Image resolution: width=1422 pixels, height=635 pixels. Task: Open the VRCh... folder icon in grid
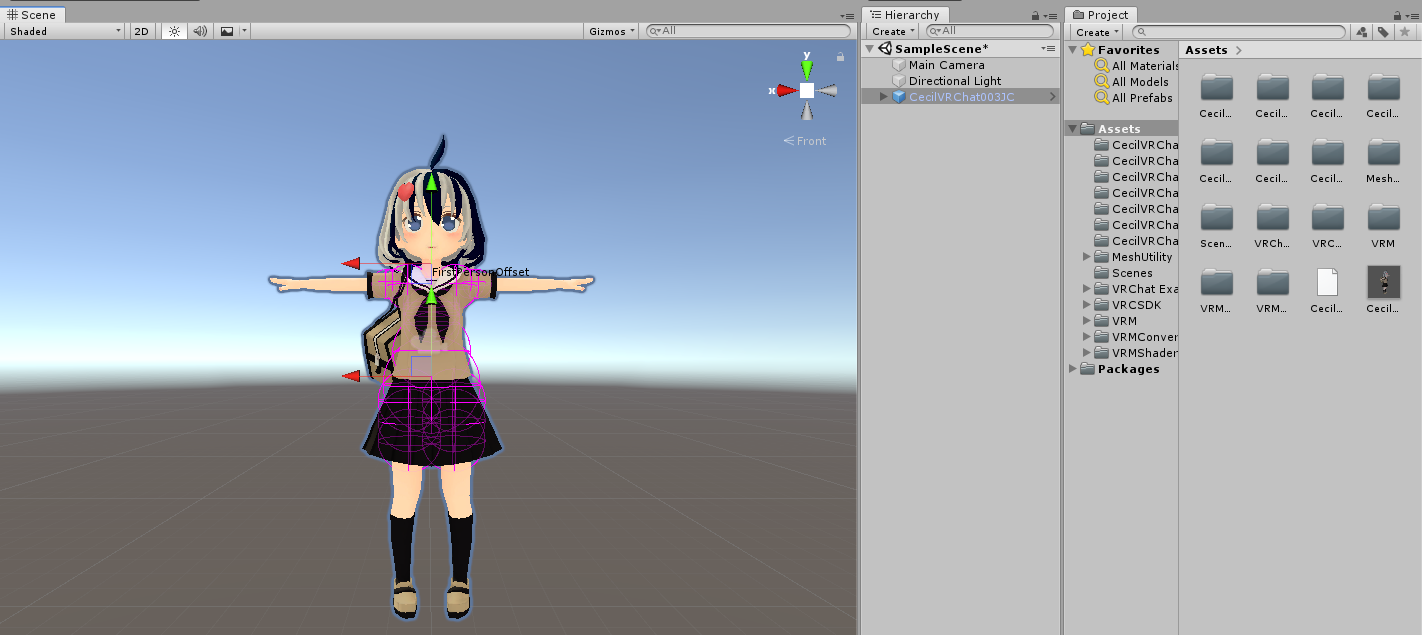click(x=1272, y=218)
